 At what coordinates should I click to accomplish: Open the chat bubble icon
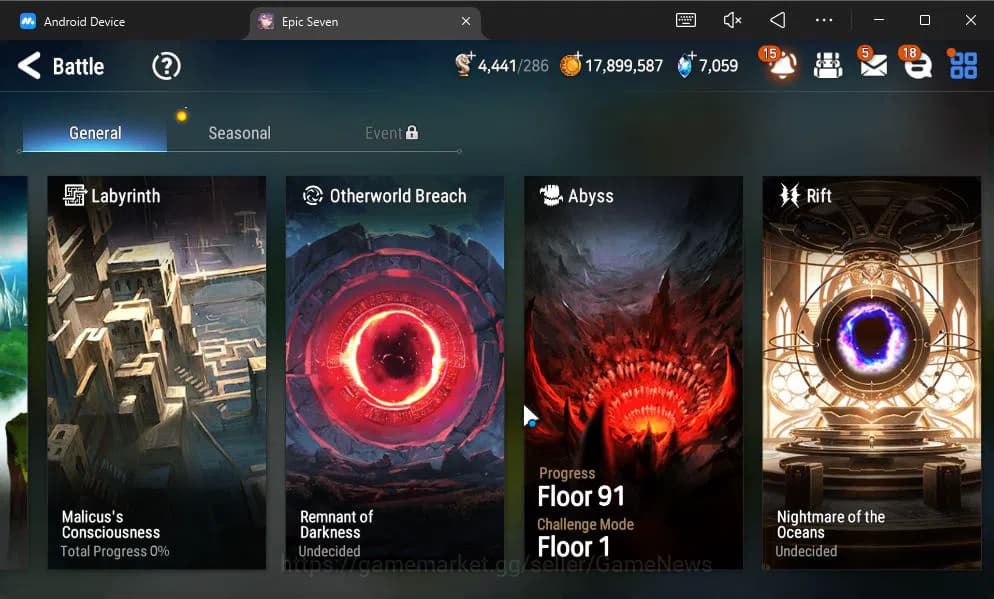917,67
